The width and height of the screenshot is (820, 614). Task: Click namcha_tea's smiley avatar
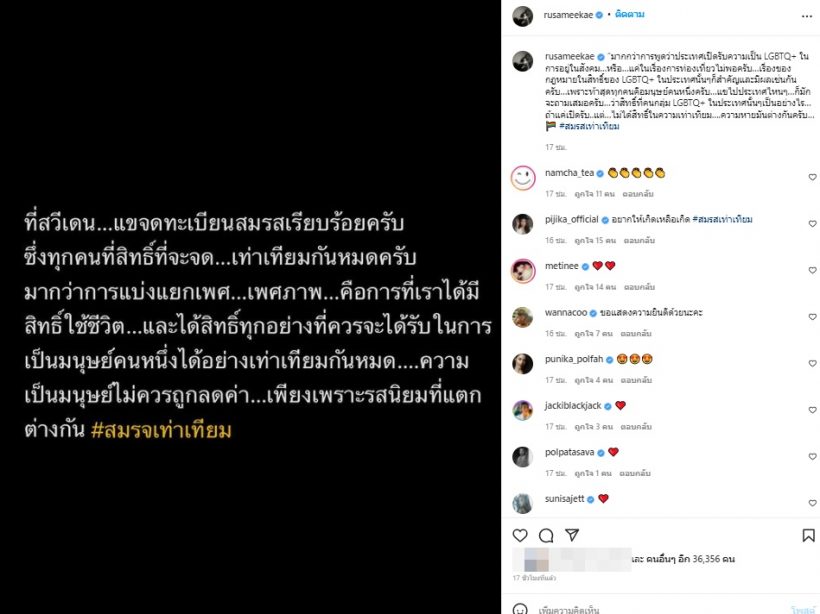tap(523, 178)
